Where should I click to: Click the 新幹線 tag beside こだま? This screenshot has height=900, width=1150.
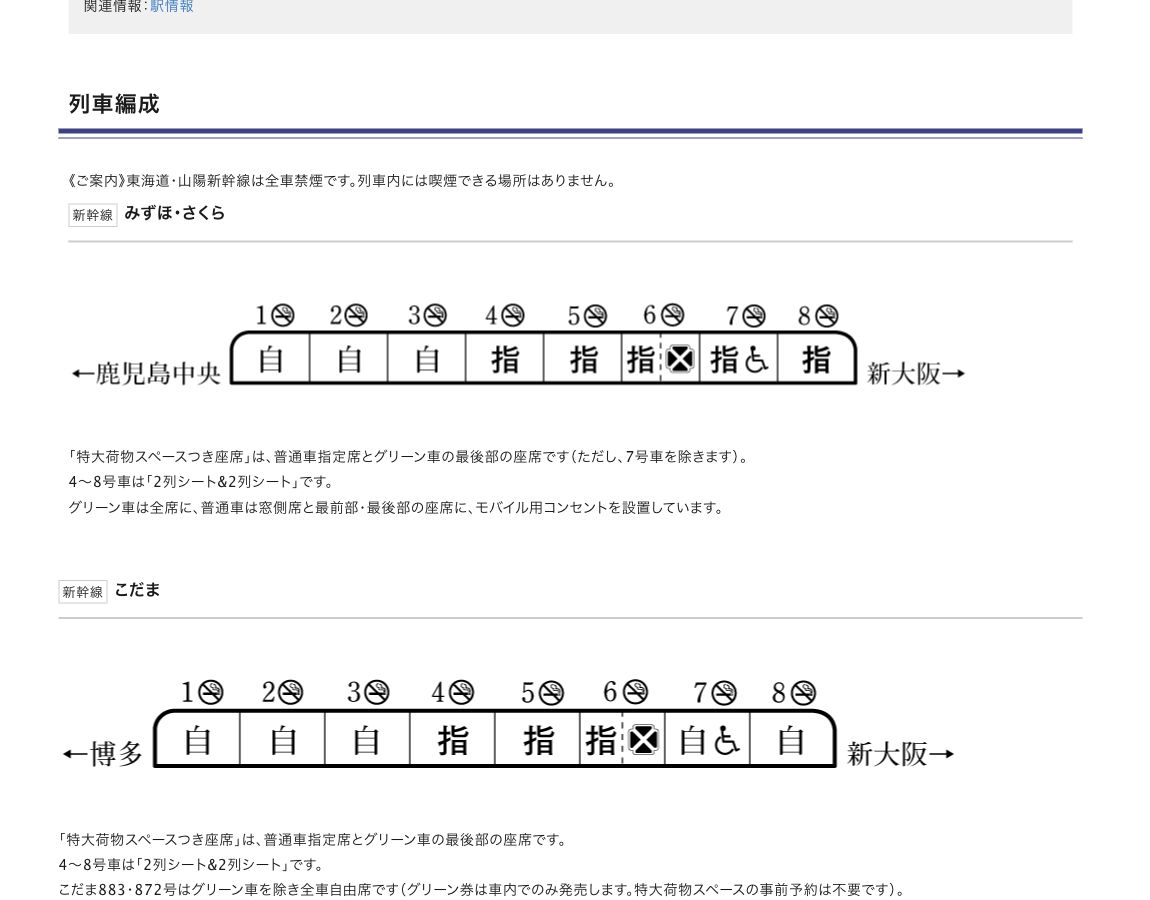pyautogui.click(x=83, y=592)
